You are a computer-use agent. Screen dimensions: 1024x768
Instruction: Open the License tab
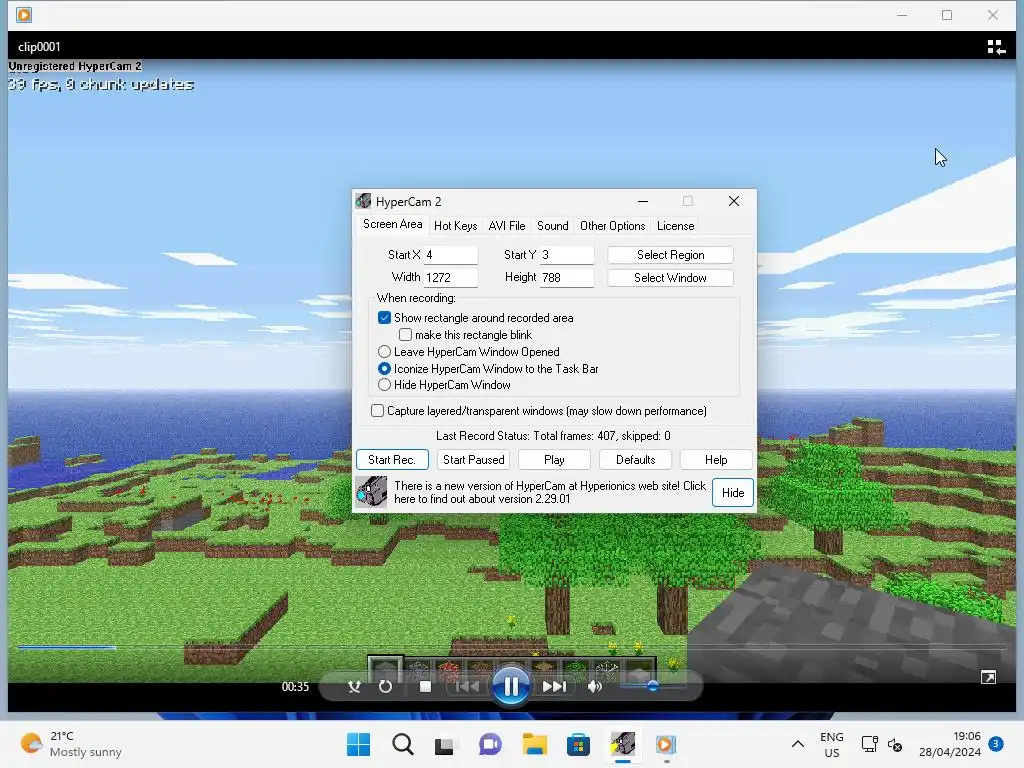(675, 226)
